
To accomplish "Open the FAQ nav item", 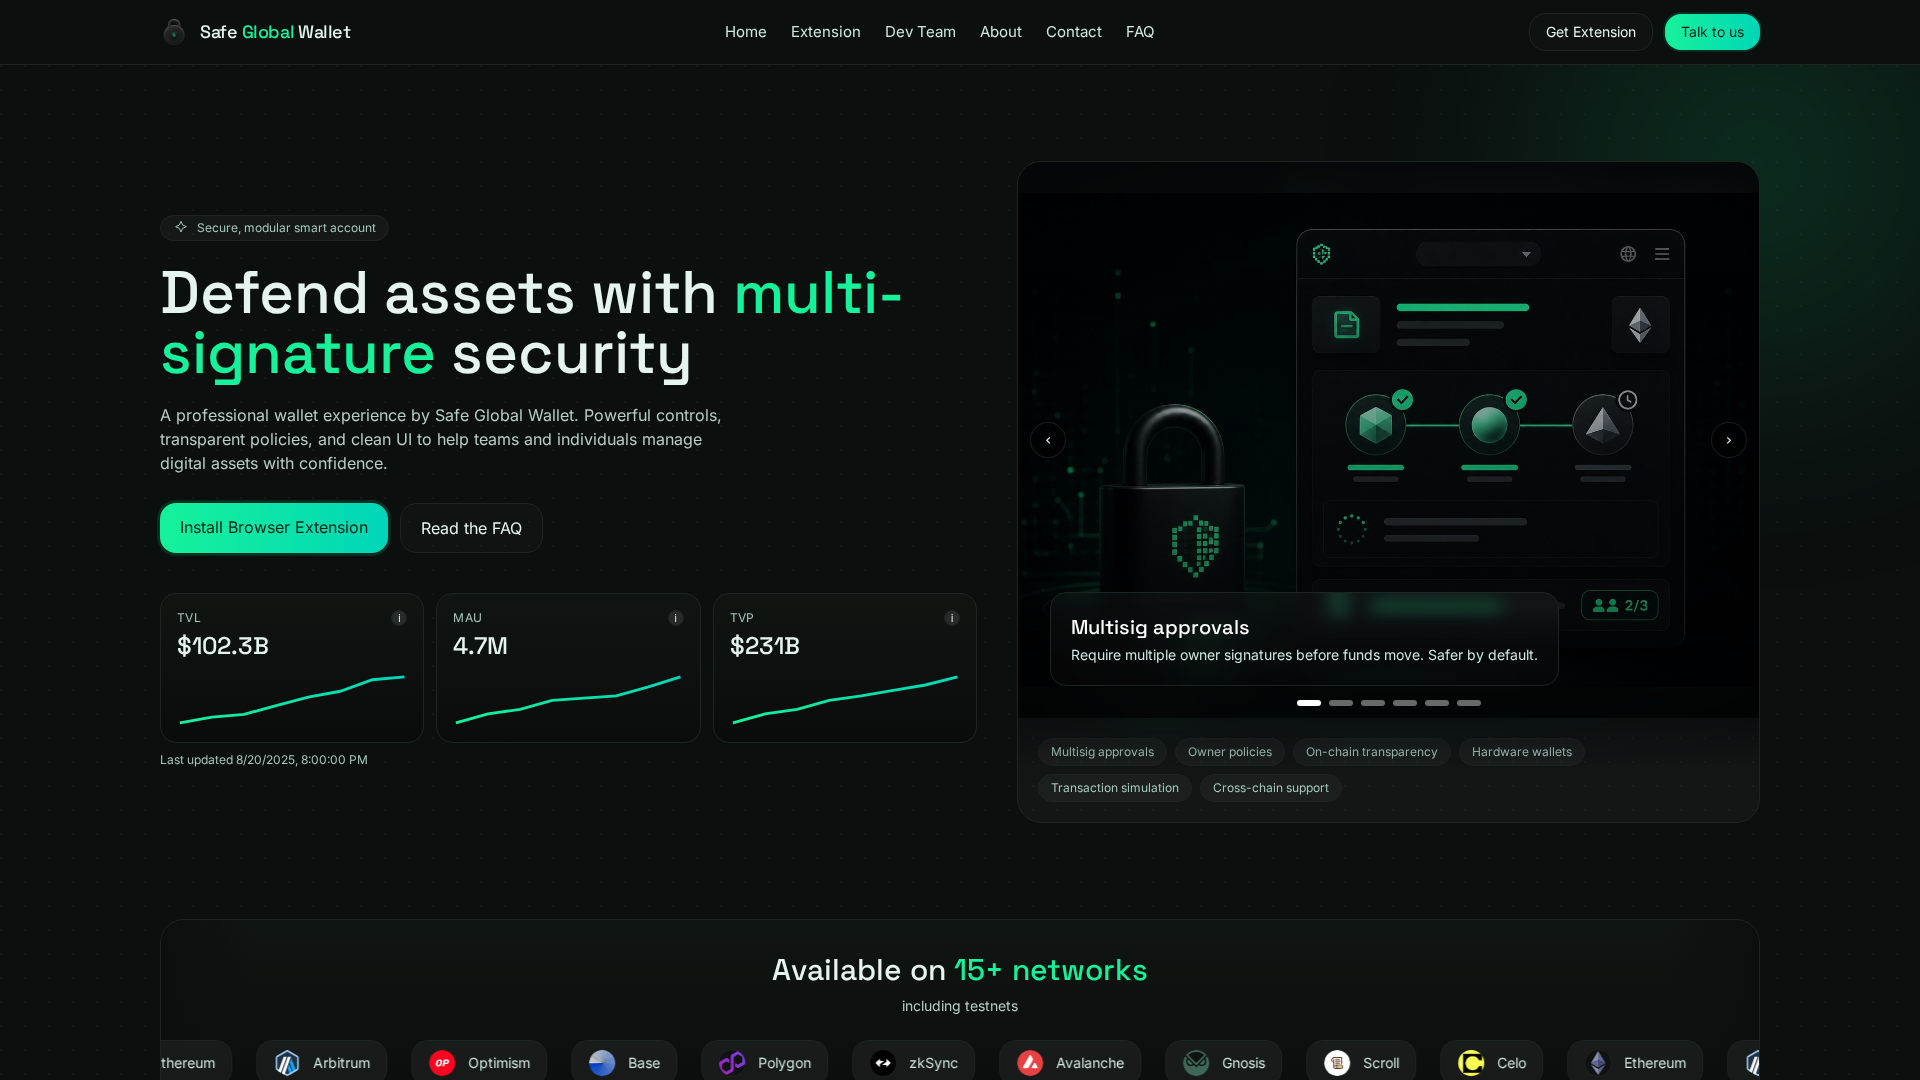I will point(1140,32).
